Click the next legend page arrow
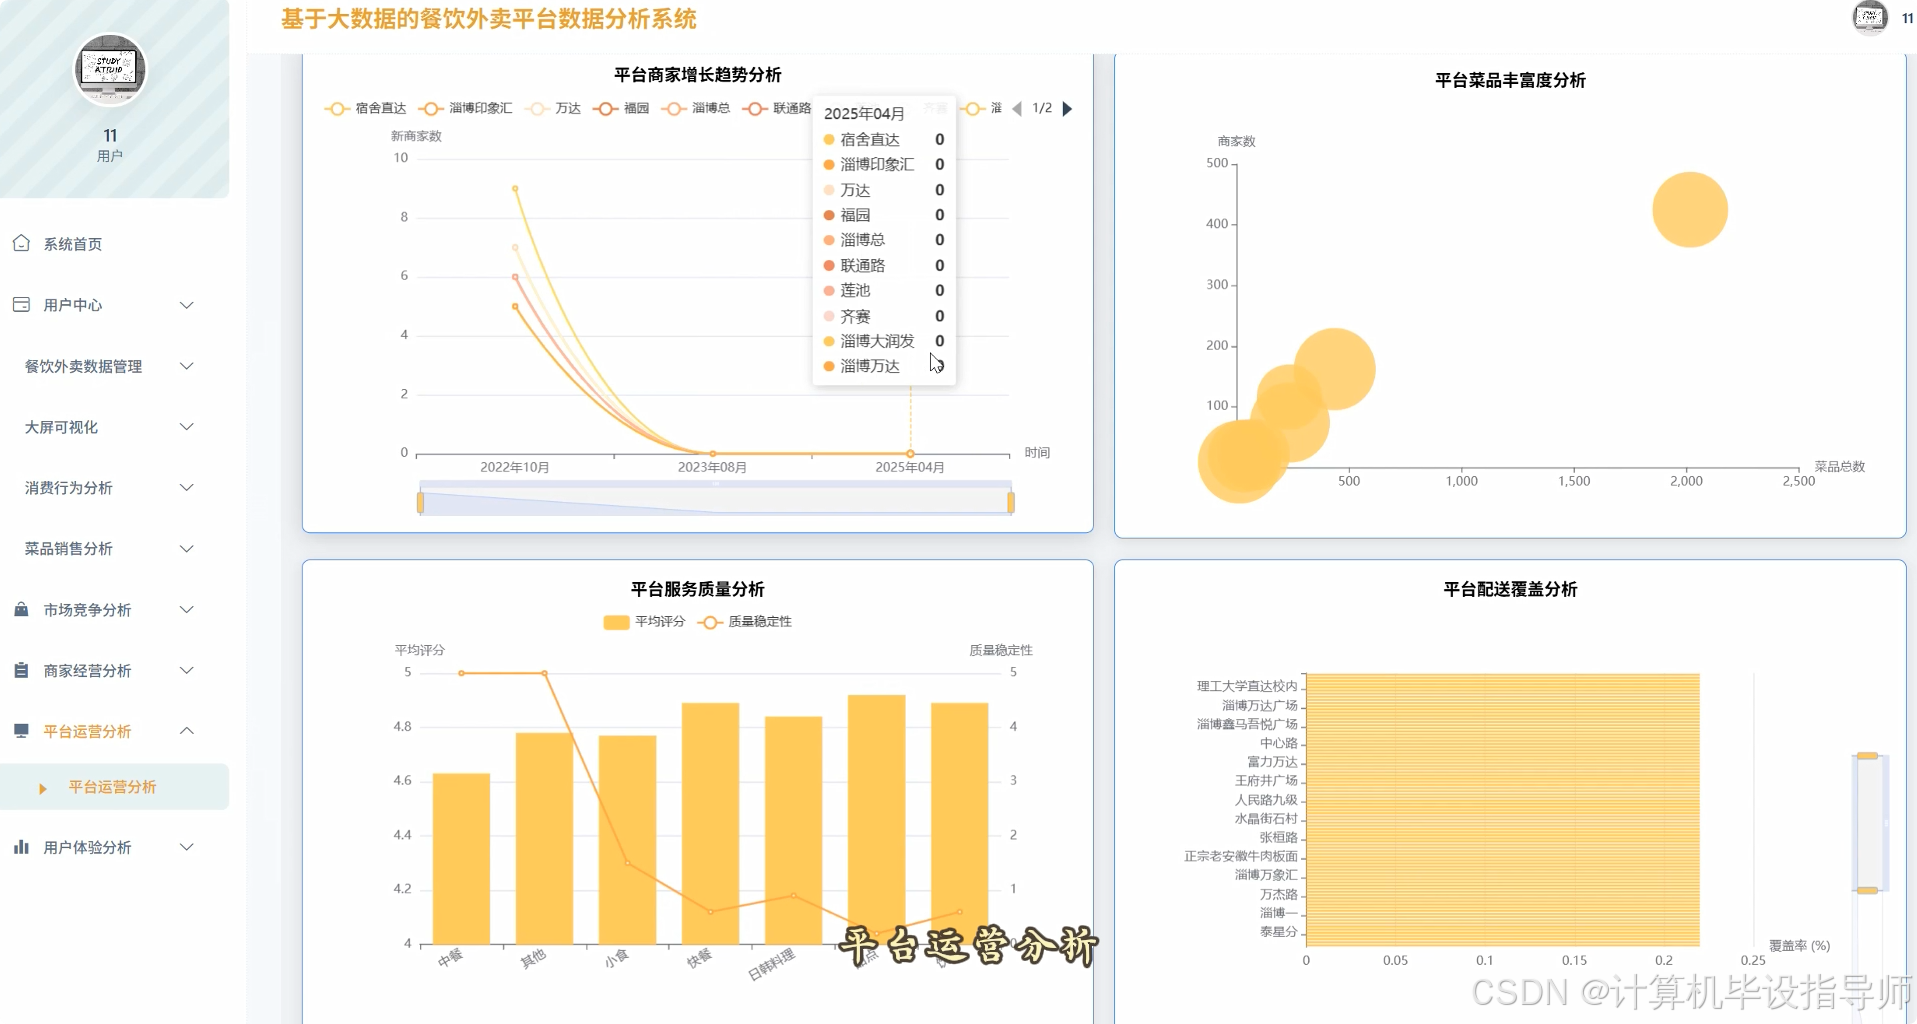 coord(1067,108)
